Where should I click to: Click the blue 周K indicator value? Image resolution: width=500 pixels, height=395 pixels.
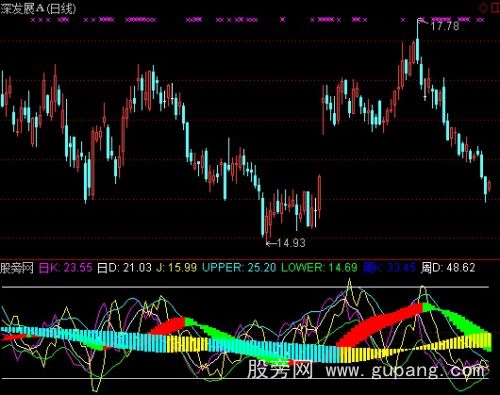tap(389, 267)
